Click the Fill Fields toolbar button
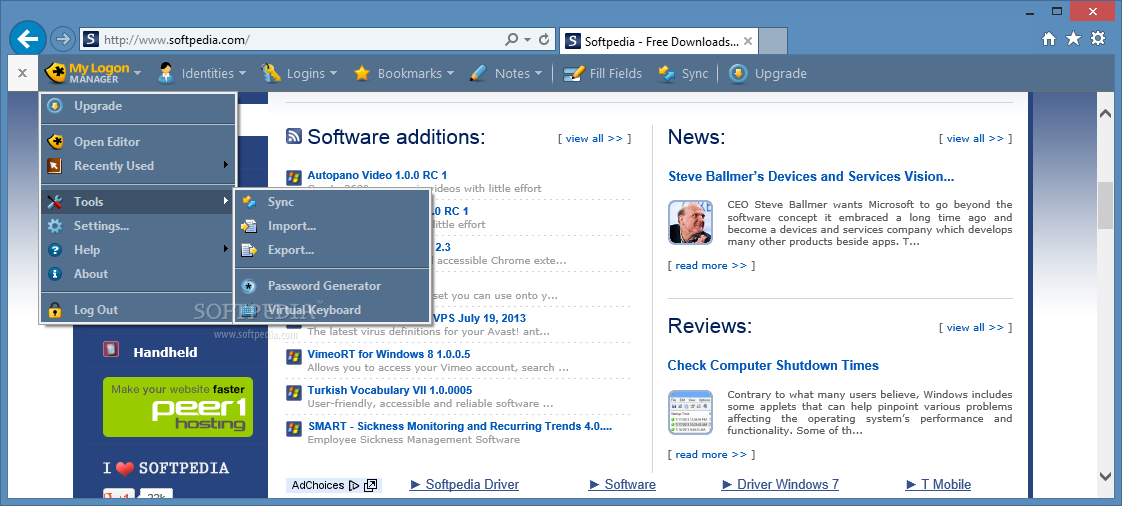 click(603, 73)
